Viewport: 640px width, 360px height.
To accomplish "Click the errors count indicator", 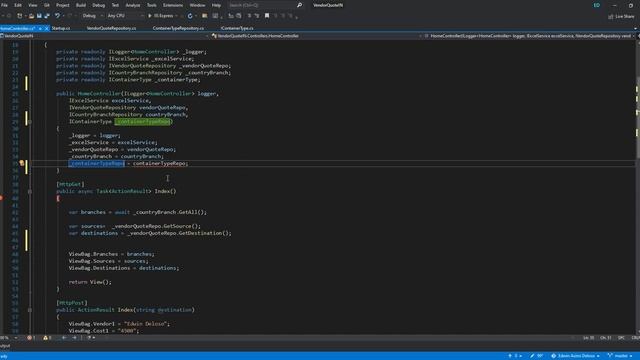I will pyautogui.click(x=31, y=338).
